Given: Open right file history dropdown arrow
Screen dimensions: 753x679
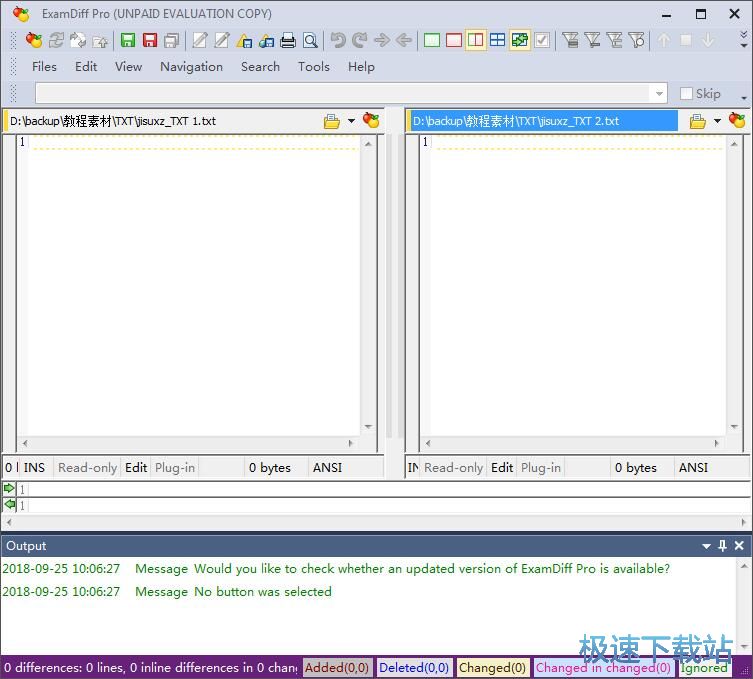Looking at the screenshot, I should coord(717,121).
